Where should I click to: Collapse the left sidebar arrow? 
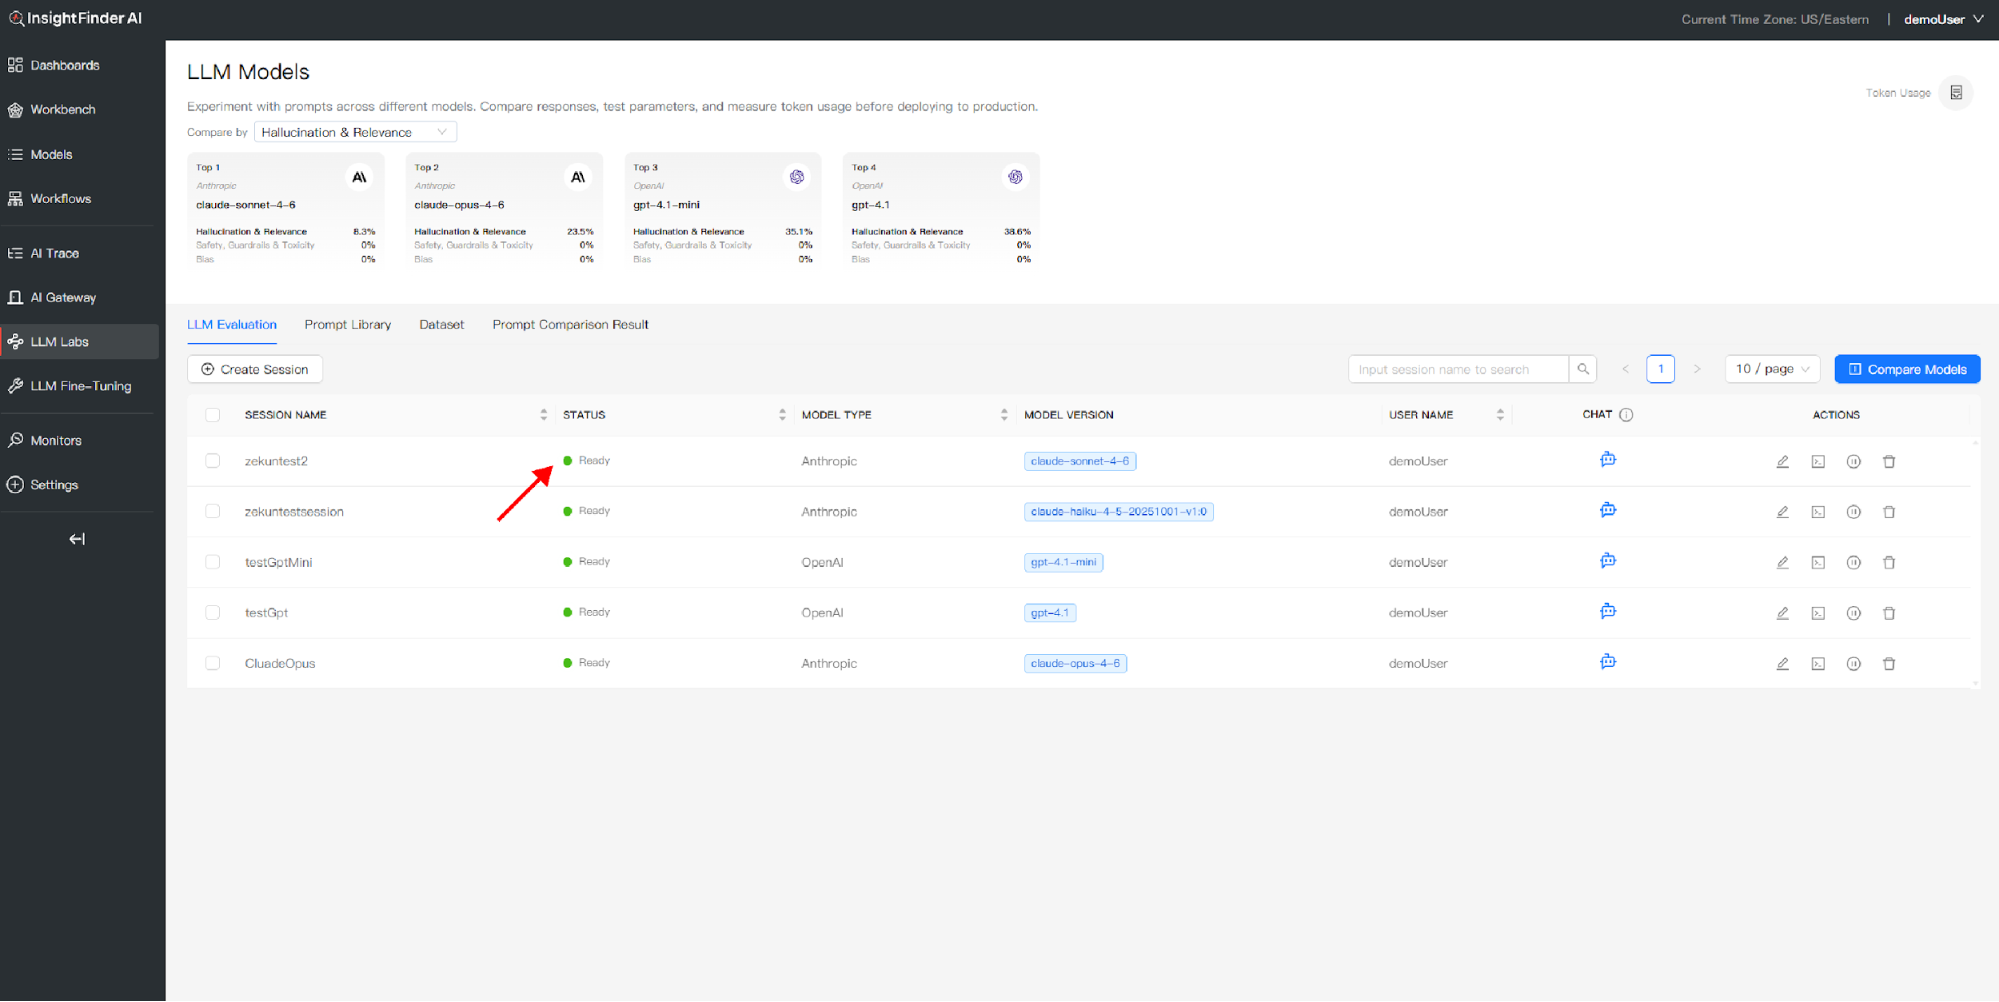(x=77, y=539)
